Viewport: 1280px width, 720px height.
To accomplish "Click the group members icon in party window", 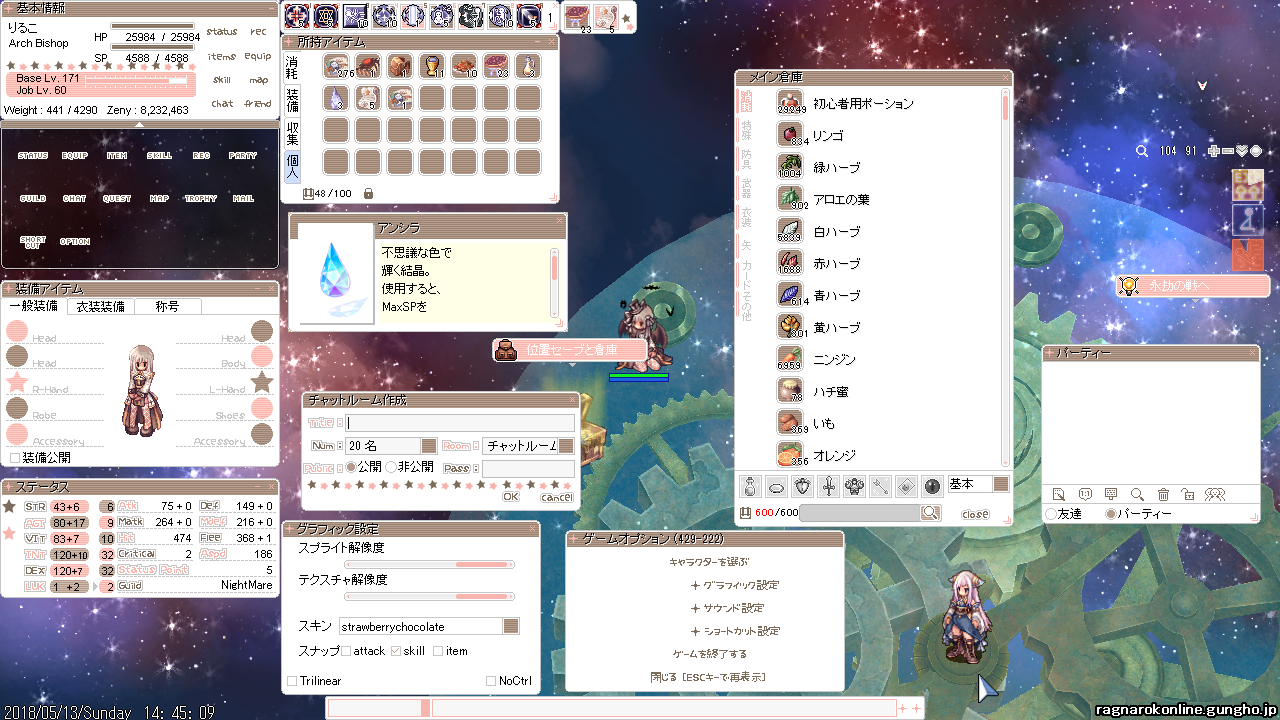I will click(x=1215, y=494).
